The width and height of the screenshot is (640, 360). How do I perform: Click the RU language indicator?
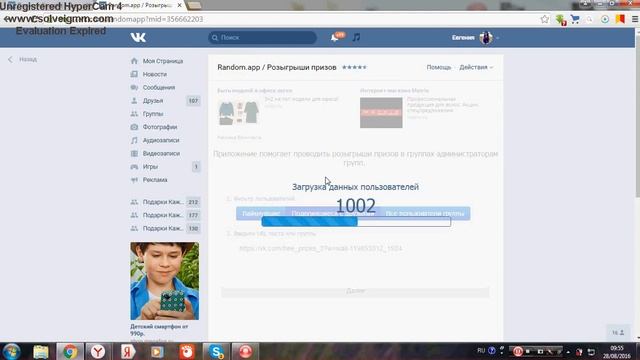481,351
